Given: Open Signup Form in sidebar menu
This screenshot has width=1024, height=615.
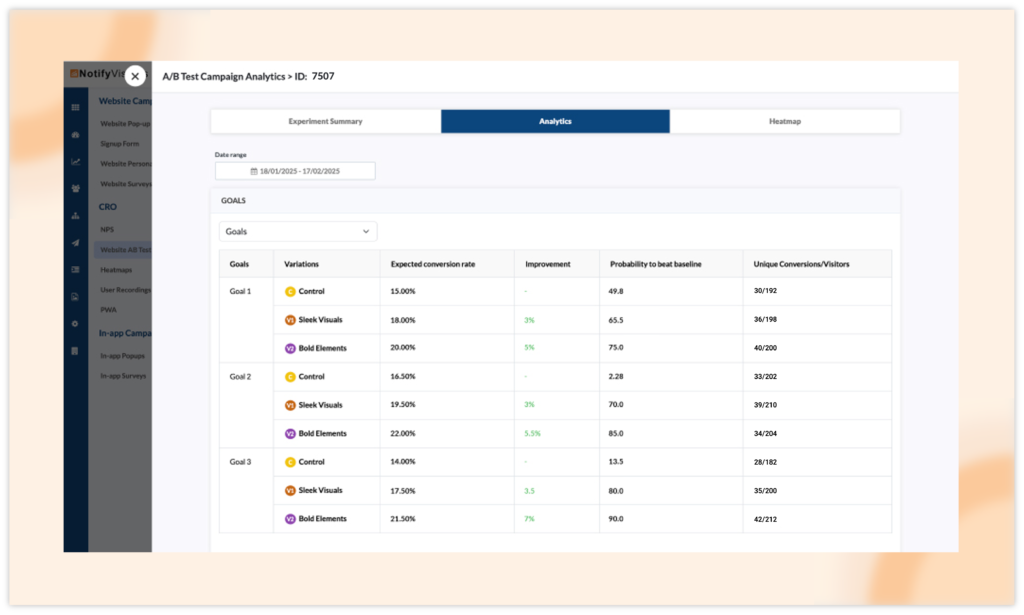Looking at the screenshot, I should (x=120, y=144).
